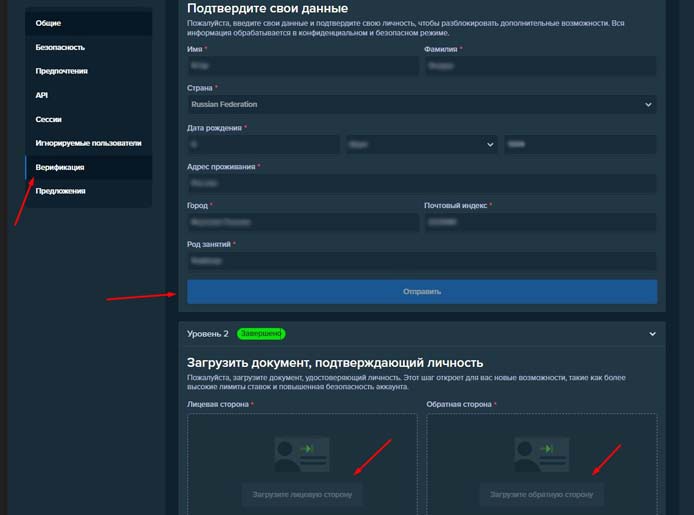Image resolution: width=694 pixels, height=515 pixels.
Task: Select API in the sidebar
Action: click(x=42, y=95)
